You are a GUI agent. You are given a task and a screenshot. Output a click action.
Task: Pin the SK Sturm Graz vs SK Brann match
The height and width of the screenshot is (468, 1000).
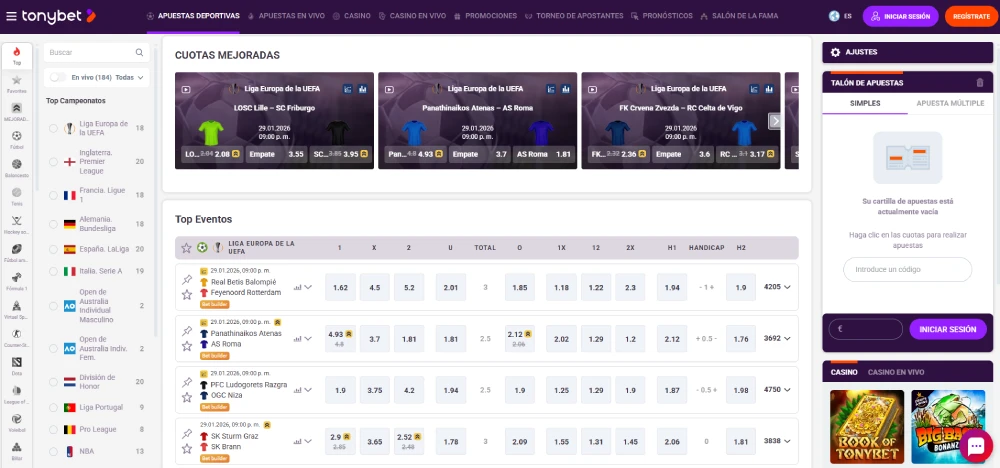click(x=187, y=434)
